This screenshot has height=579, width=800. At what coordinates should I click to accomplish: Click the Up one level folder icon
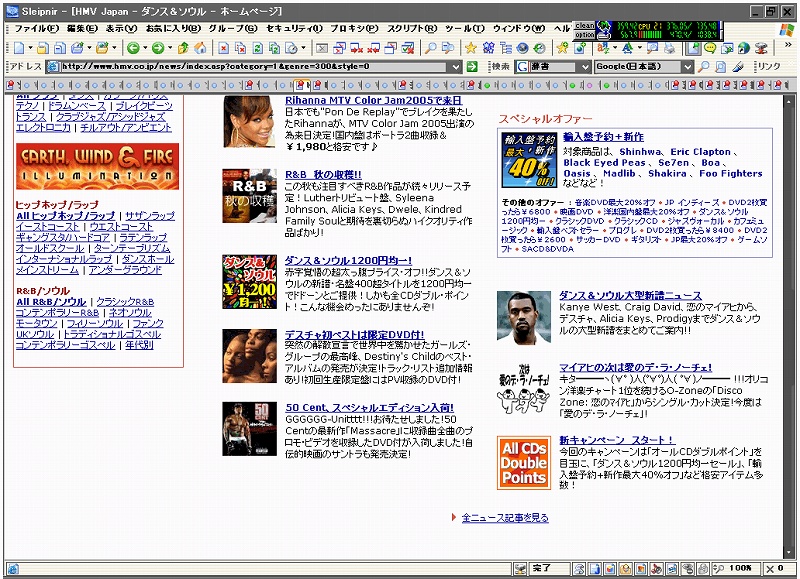[x=183, y=48]
